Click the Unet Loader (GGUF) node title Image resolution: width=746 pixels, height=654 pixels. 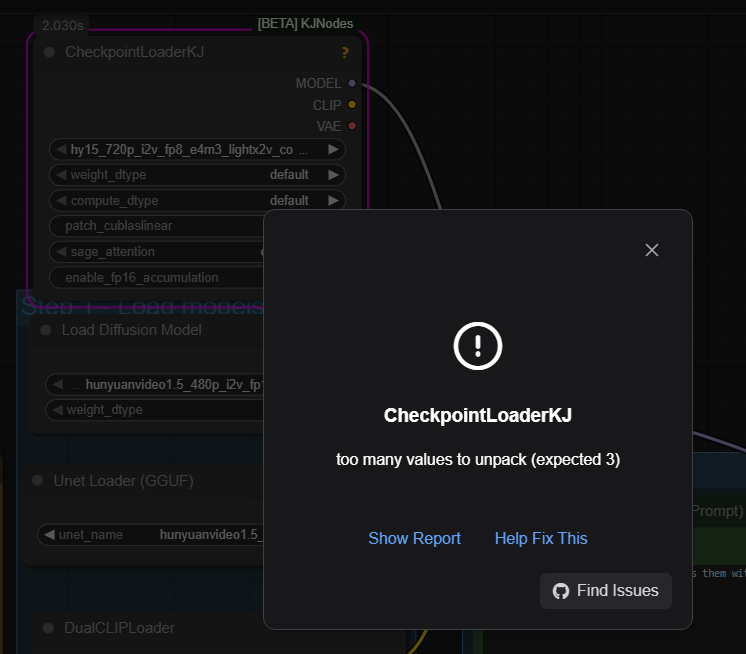[123, 481]
